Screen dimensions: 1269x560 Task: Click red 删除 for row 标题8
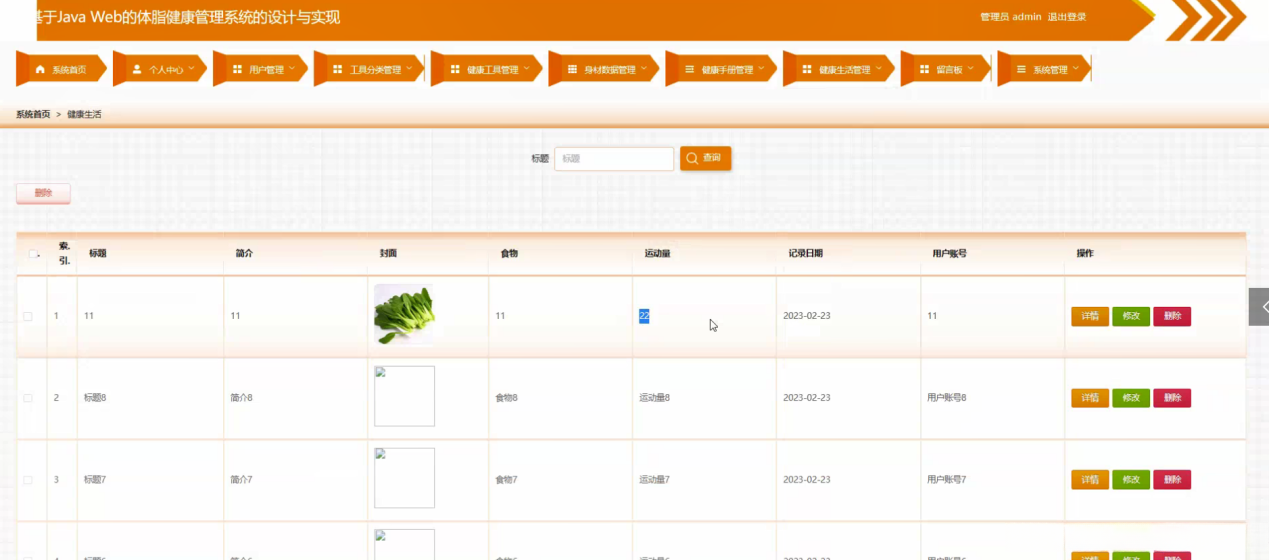pyautogui.click(x=1172, y=398)
